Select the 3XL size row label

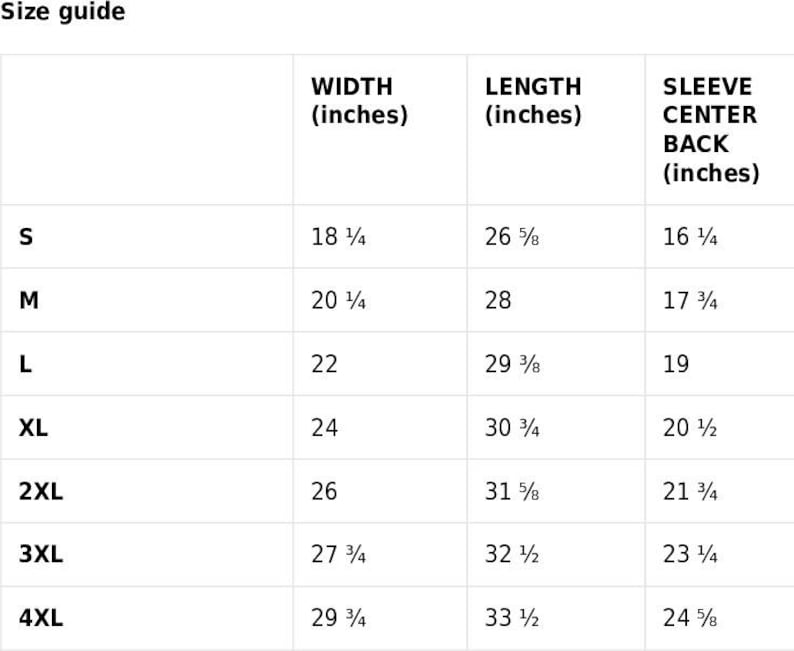click(40, 554)
